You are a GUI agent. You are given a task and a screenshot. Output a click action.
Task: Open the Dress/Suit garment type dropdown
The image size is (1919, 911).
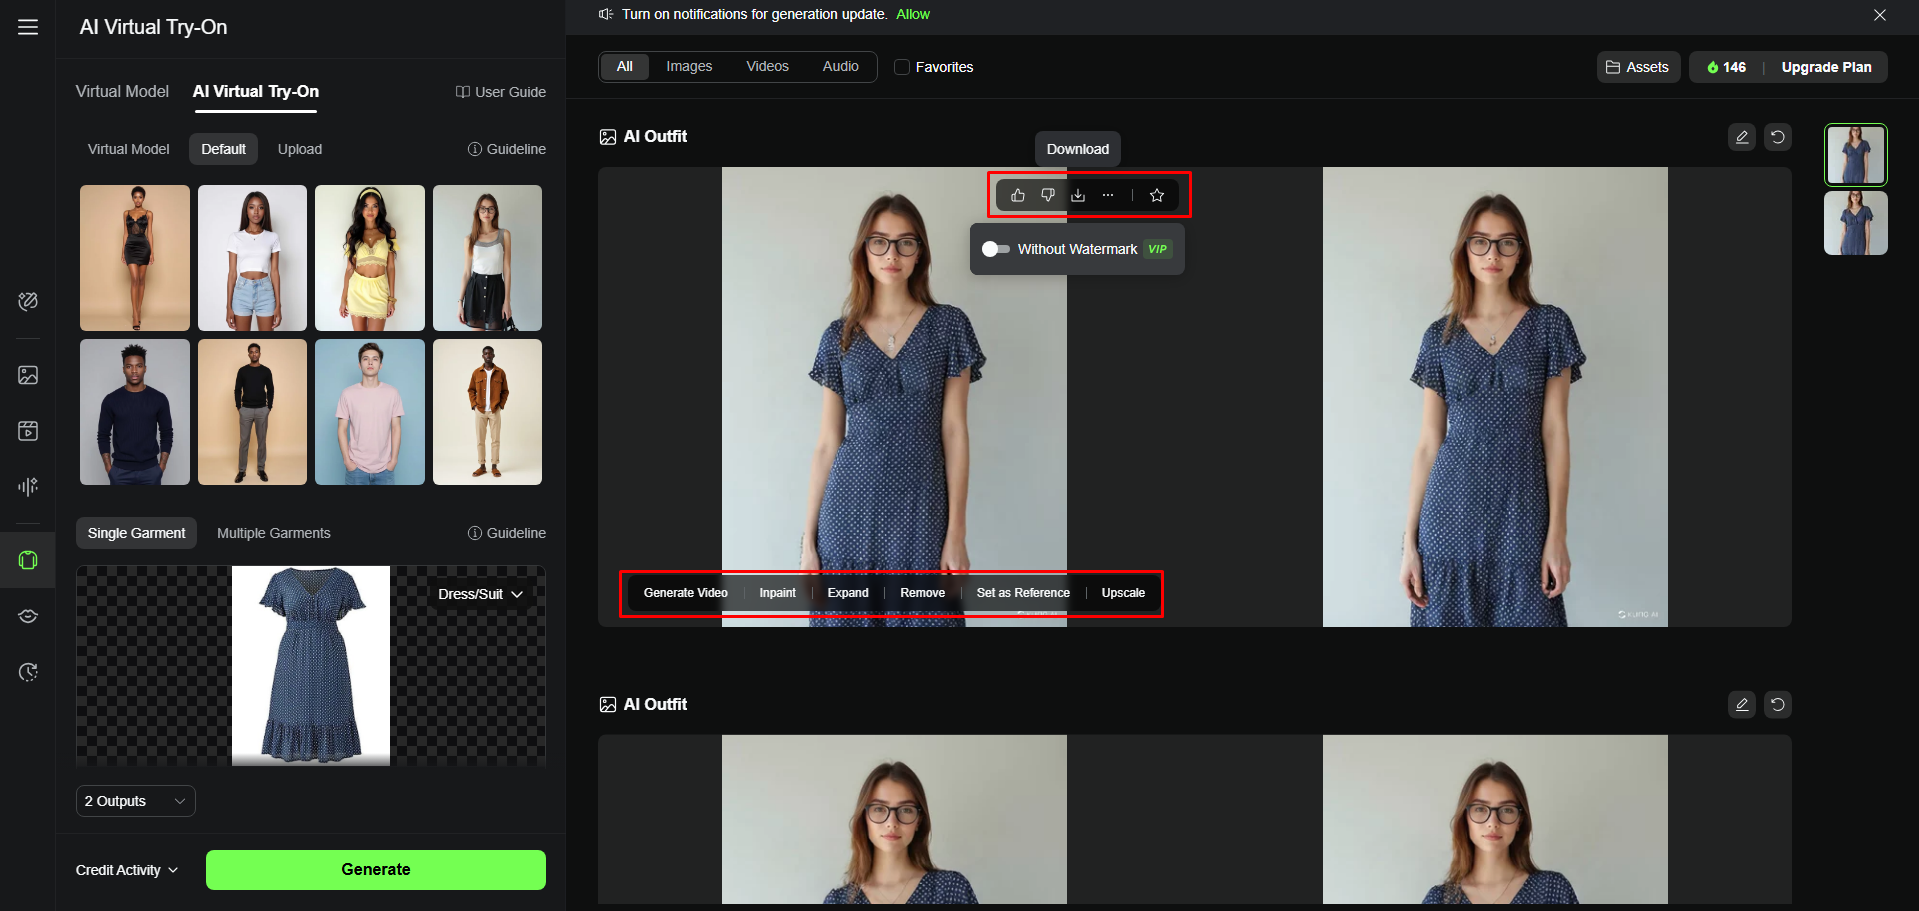[x=480, y=594]
